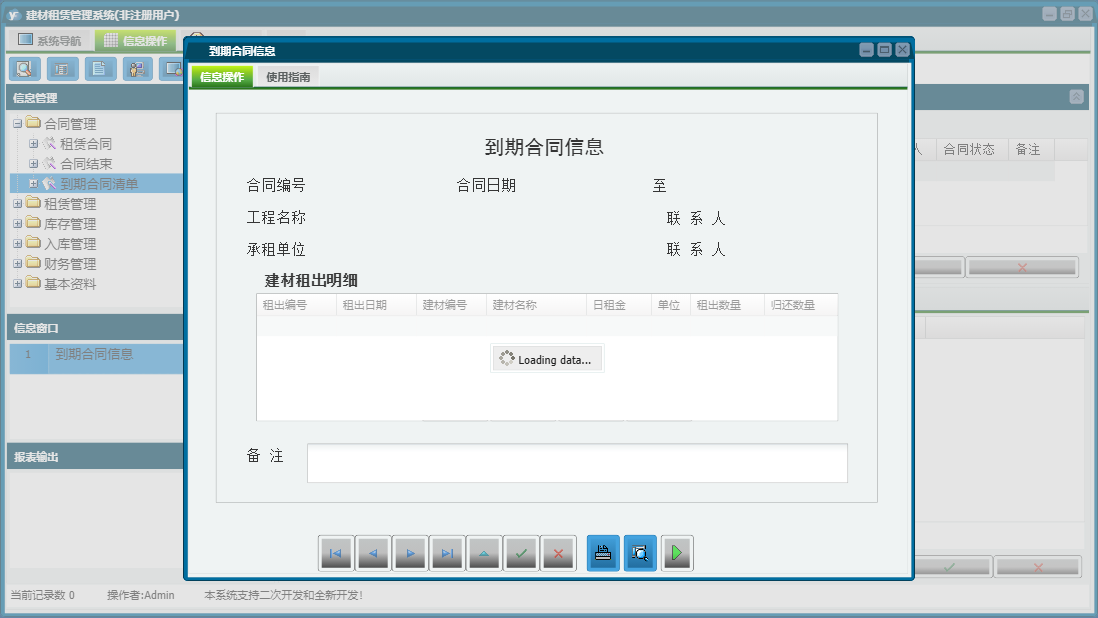Navigate to the next record
This screenshot has width=1098, height=618.
(410, 552)
